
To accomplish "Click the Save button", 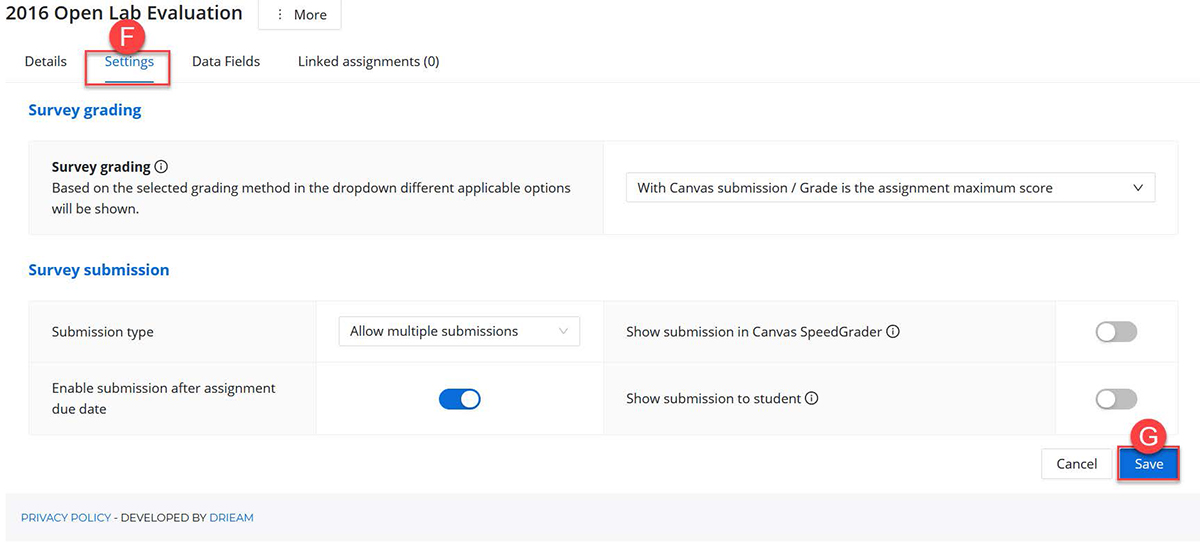I will 1149,464.
